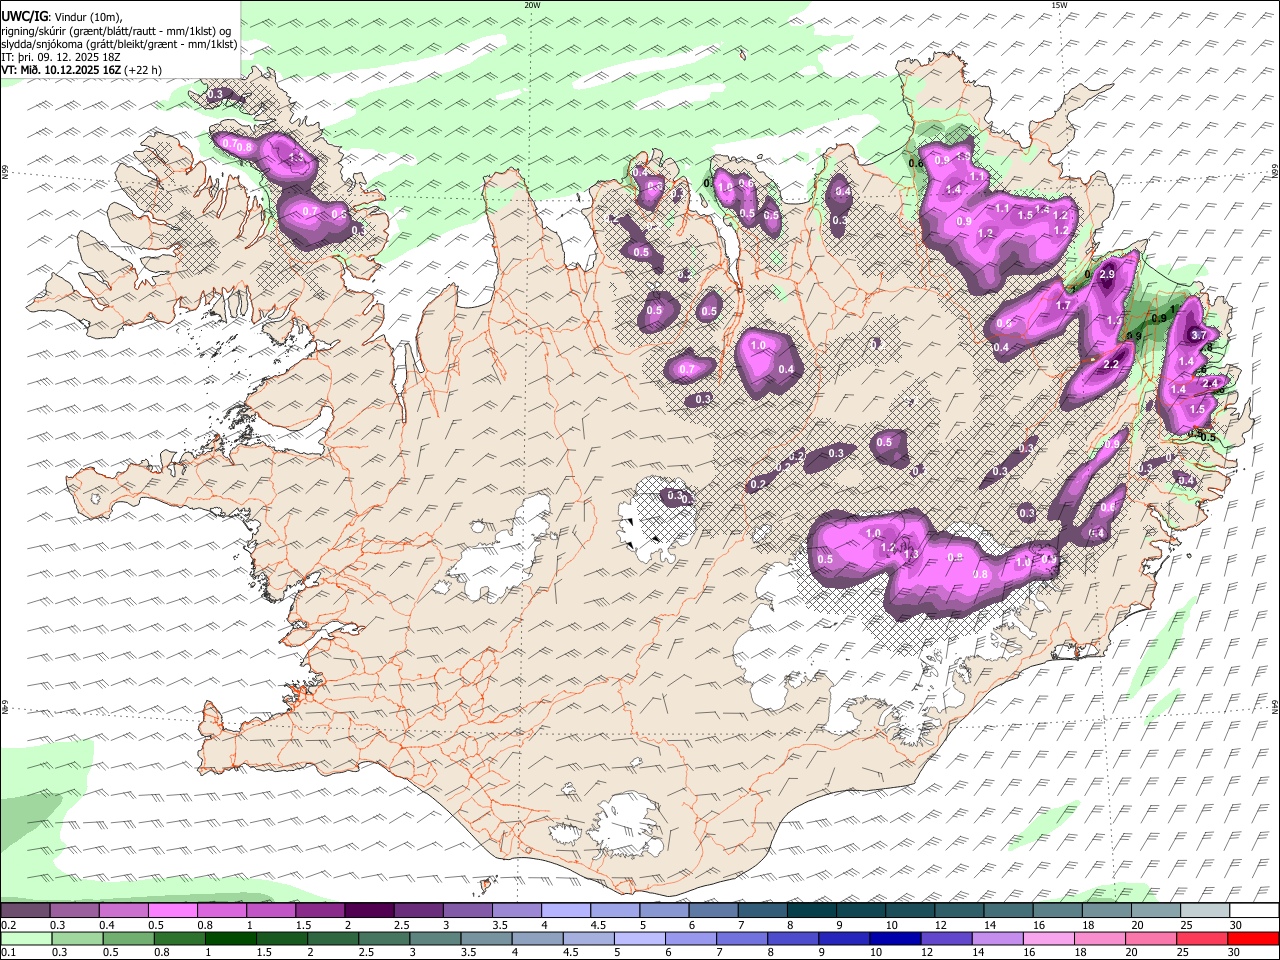
Task: Click the white 30 swatch in upper legend row
Action: pos(1254,911)
